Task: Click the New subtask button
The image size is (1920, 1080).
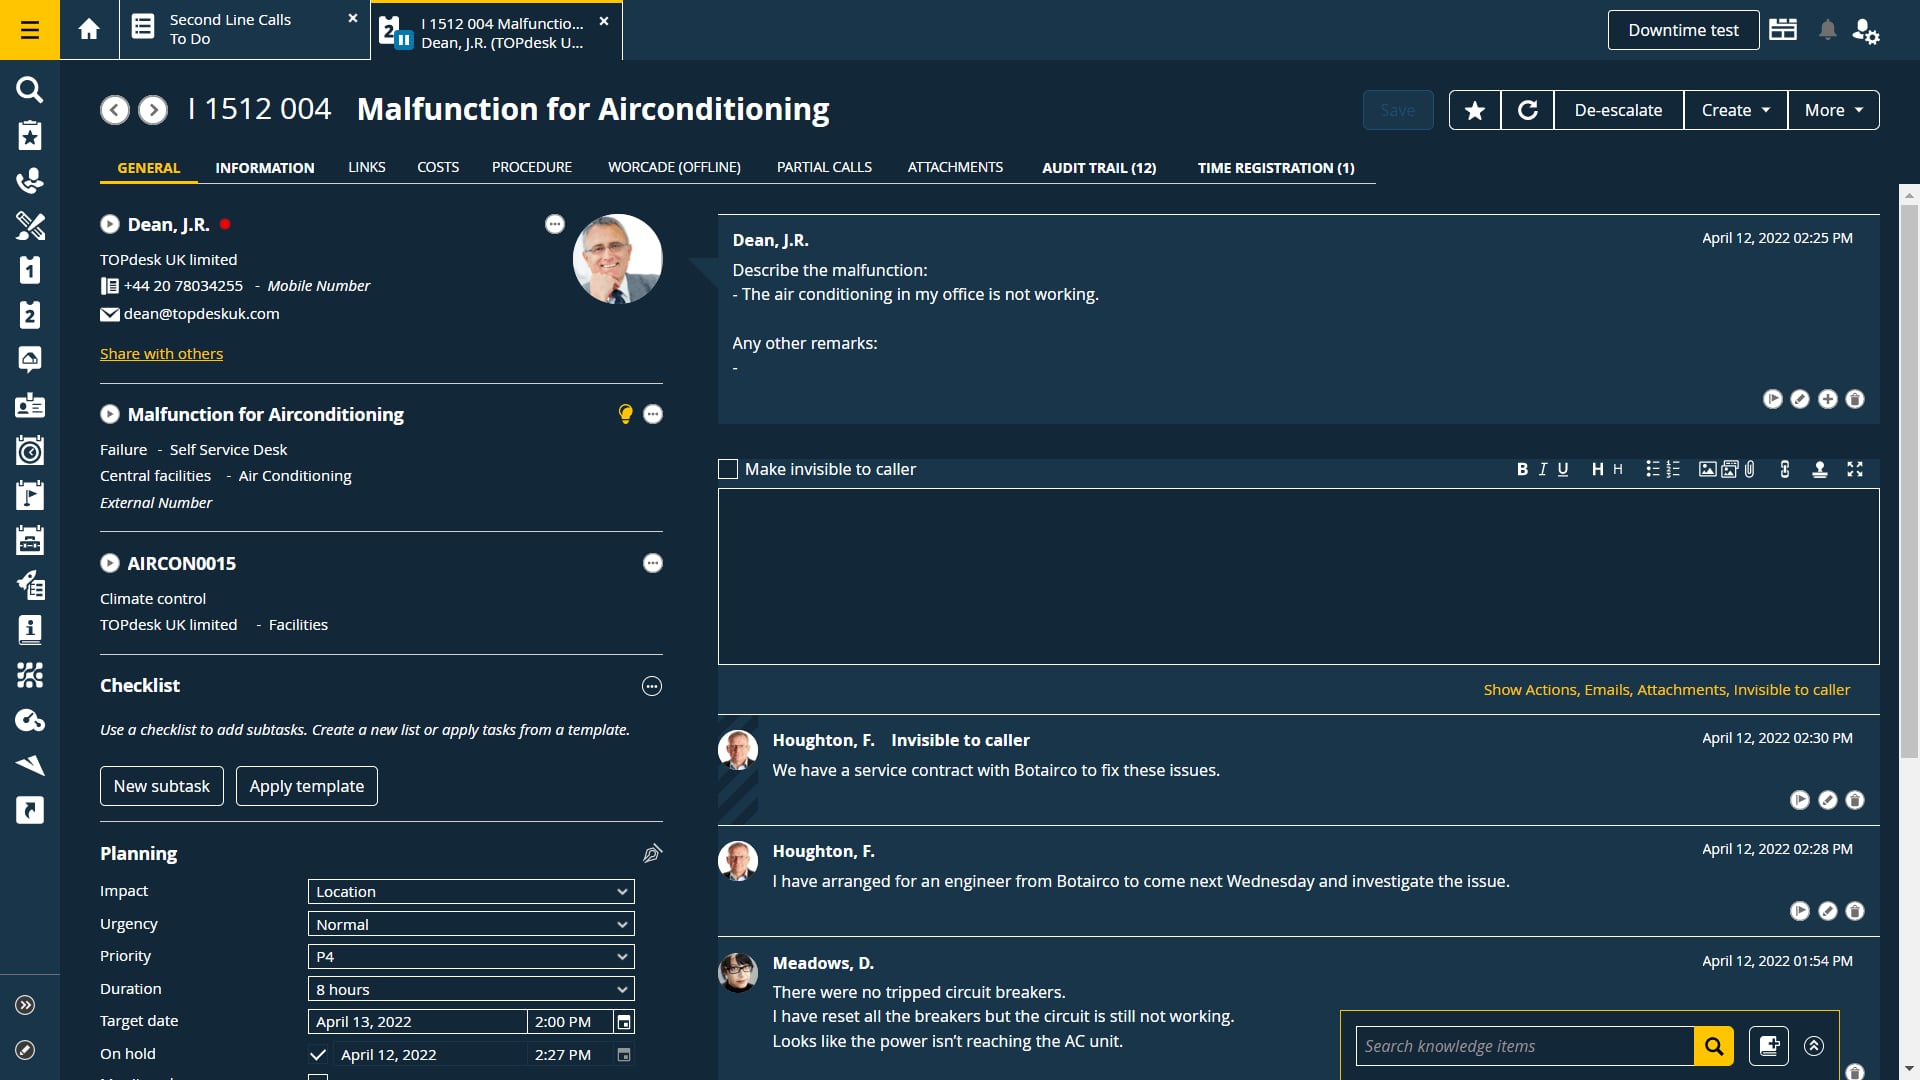Action: [x=162, y=786]
